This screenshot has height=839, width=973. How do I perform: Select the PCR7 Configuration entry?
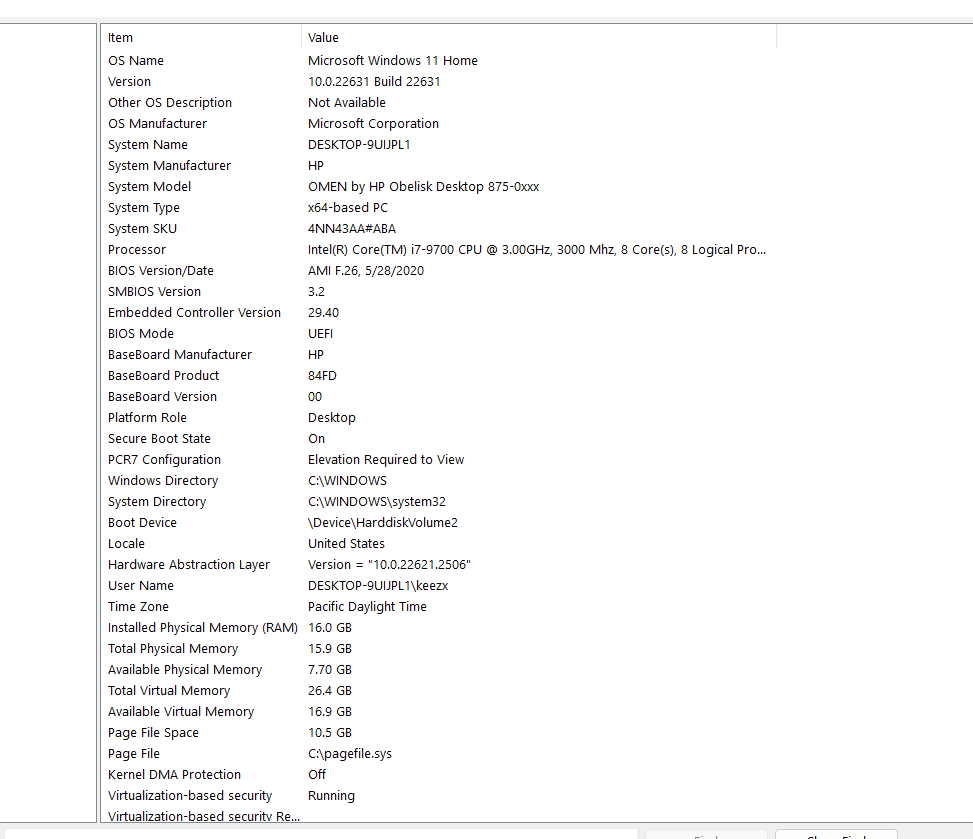click(200, 459)
